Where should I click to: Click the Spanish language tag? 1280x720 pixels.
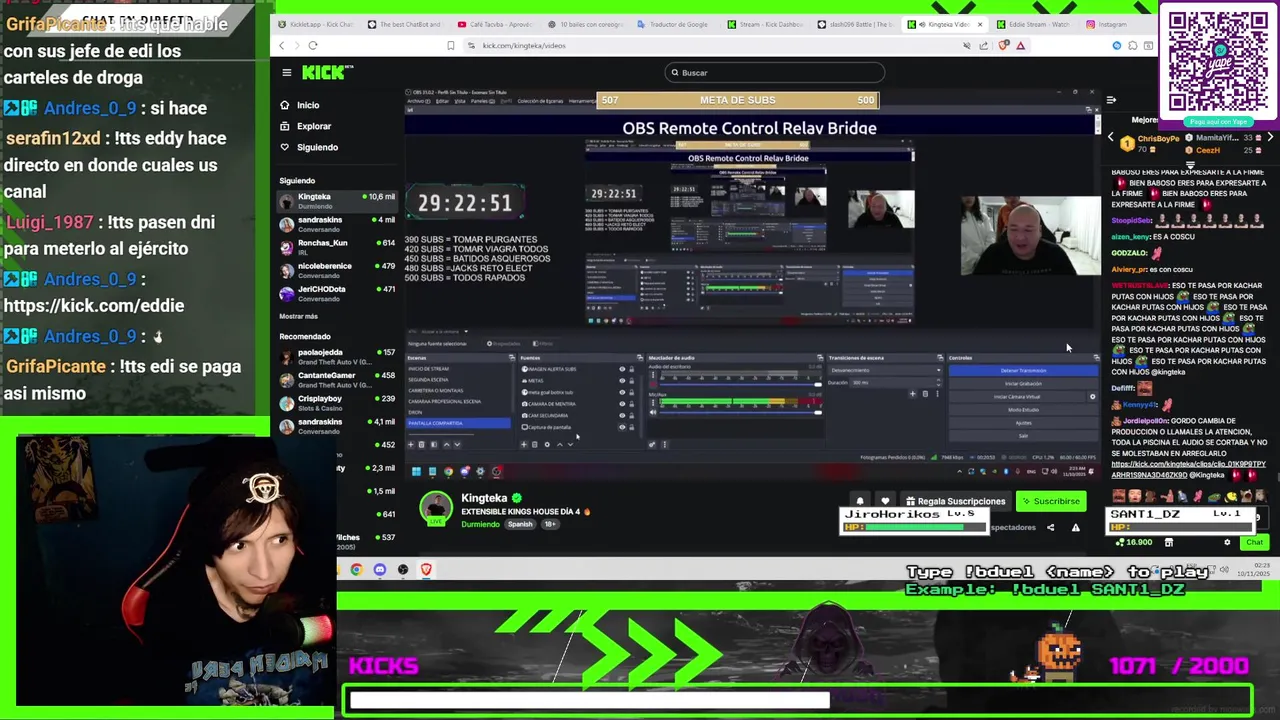click(x=520, y=524)
